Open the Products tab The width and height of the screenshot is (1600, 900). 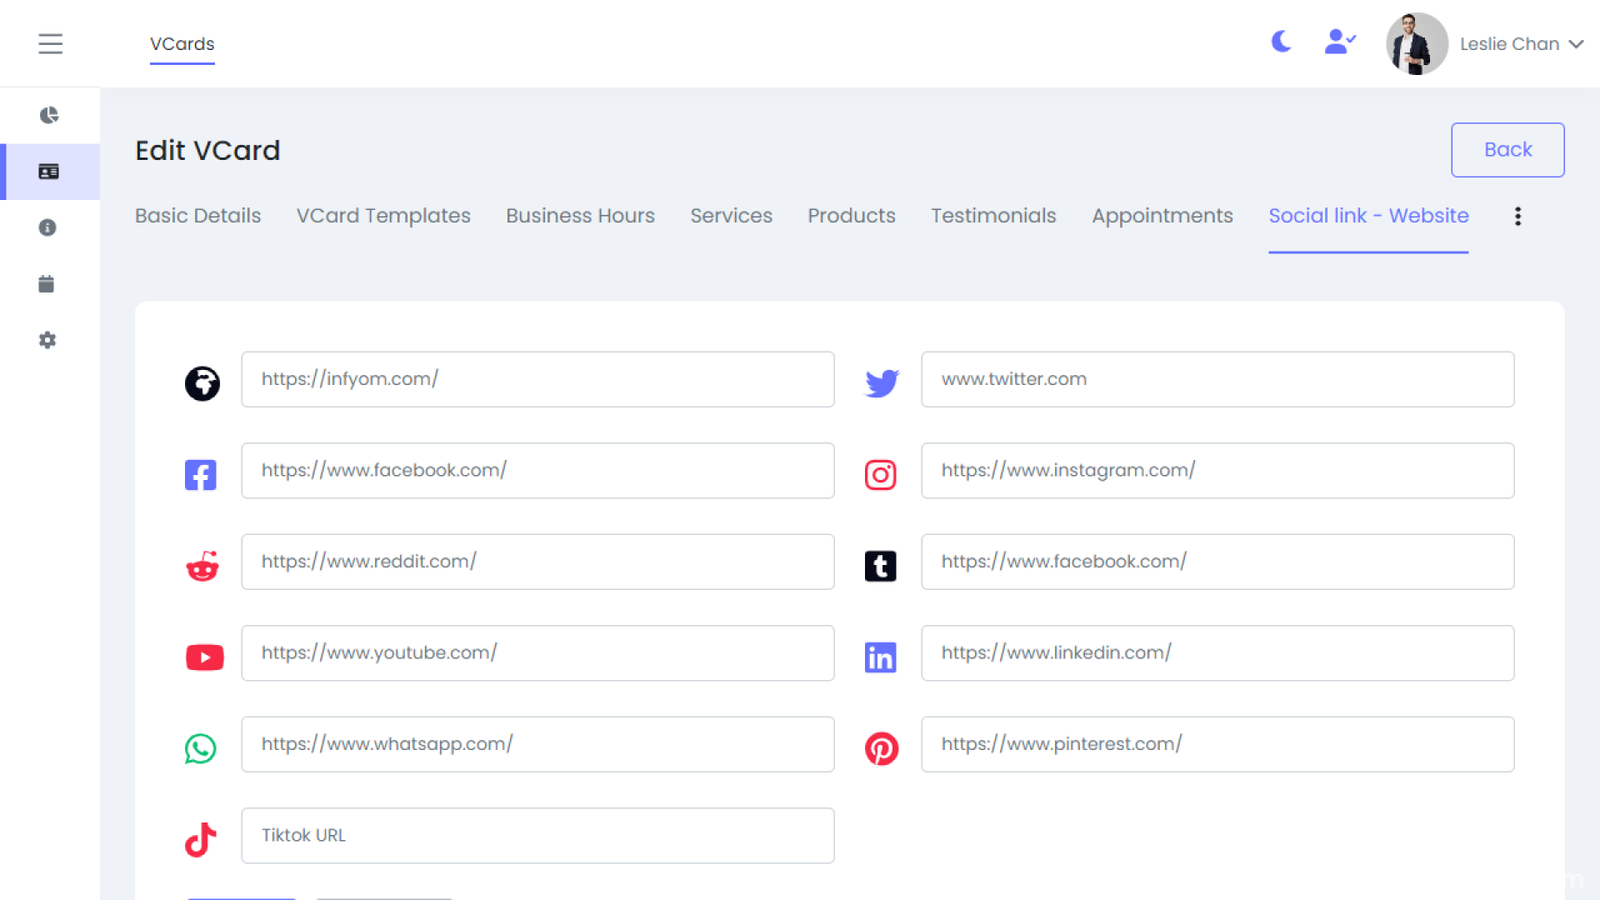click(x=852, y=216)
